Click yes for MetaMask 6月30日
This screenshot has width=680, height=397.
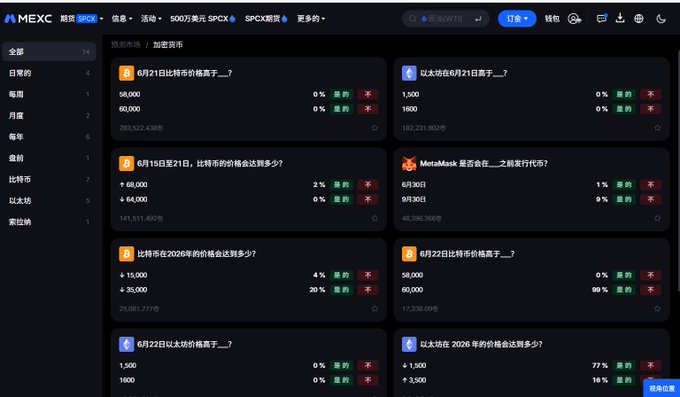click(624, 185)
